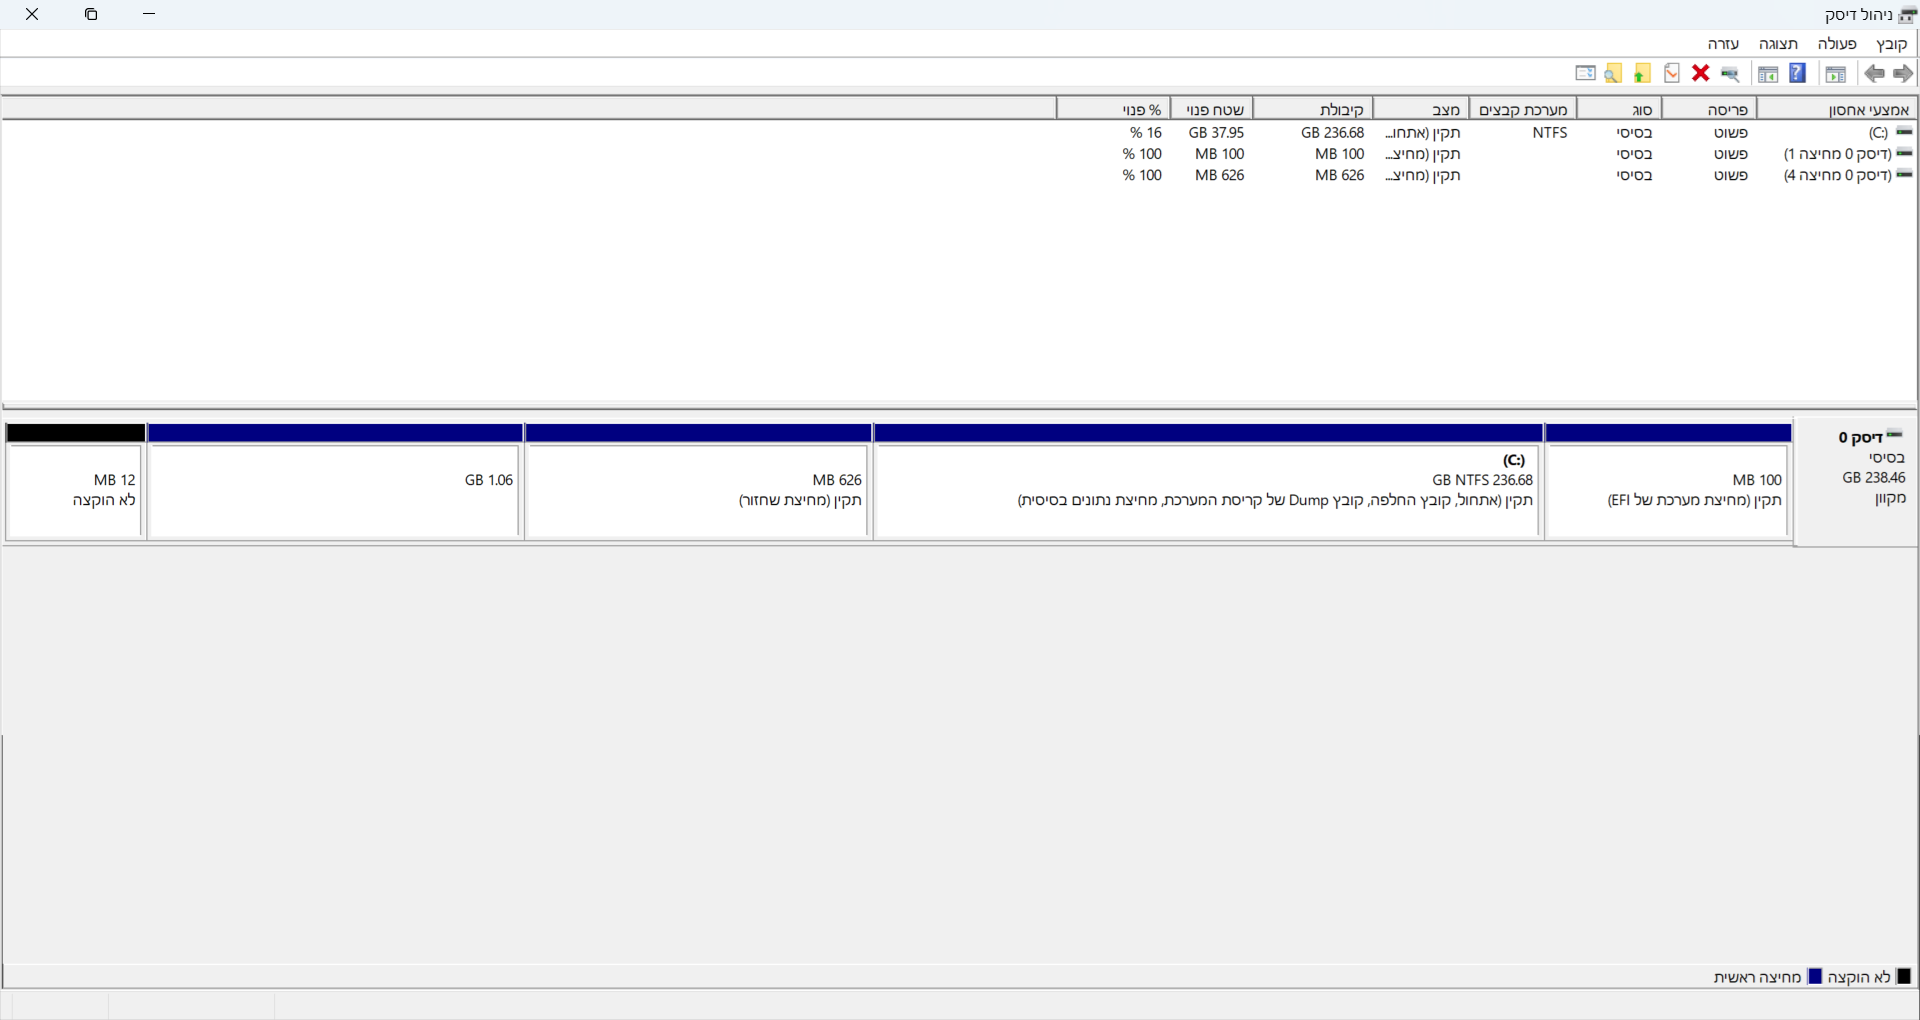
Task: Select the (C:) NTFS 236.68 GB partition block
Action: 1208,482
